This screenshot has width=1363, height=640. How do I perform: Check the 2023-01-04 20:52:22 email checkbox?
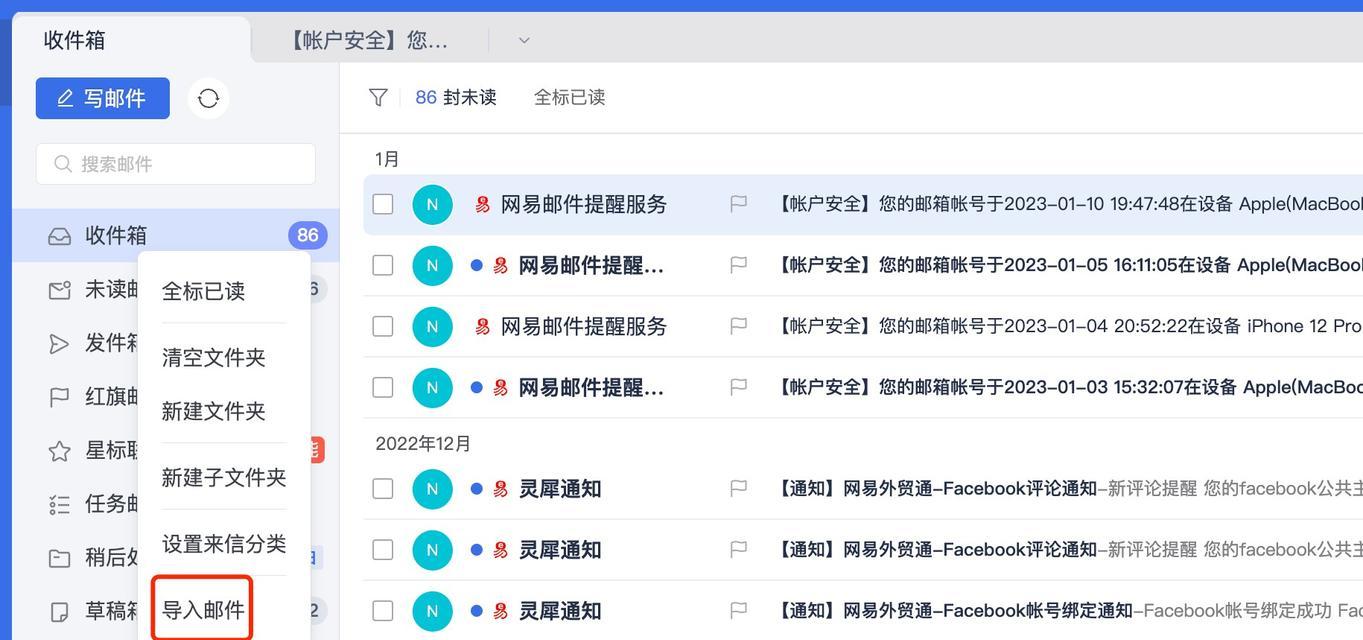(x=382, y=326)
